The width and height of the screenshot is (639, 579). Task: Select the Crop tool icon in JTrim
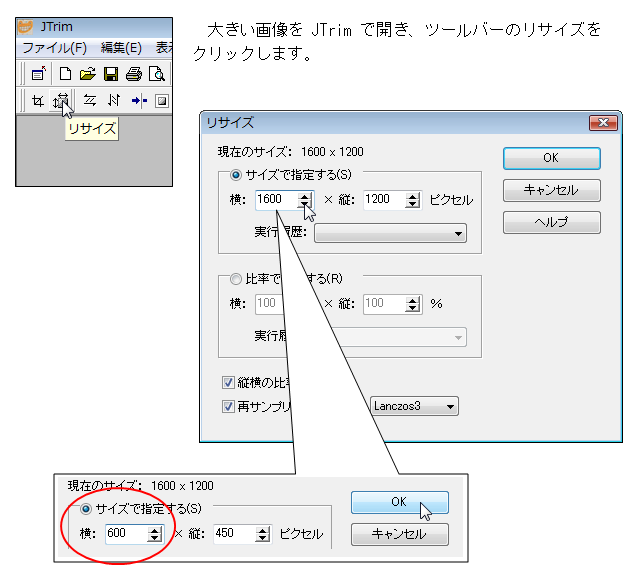[x=38, y=101]
